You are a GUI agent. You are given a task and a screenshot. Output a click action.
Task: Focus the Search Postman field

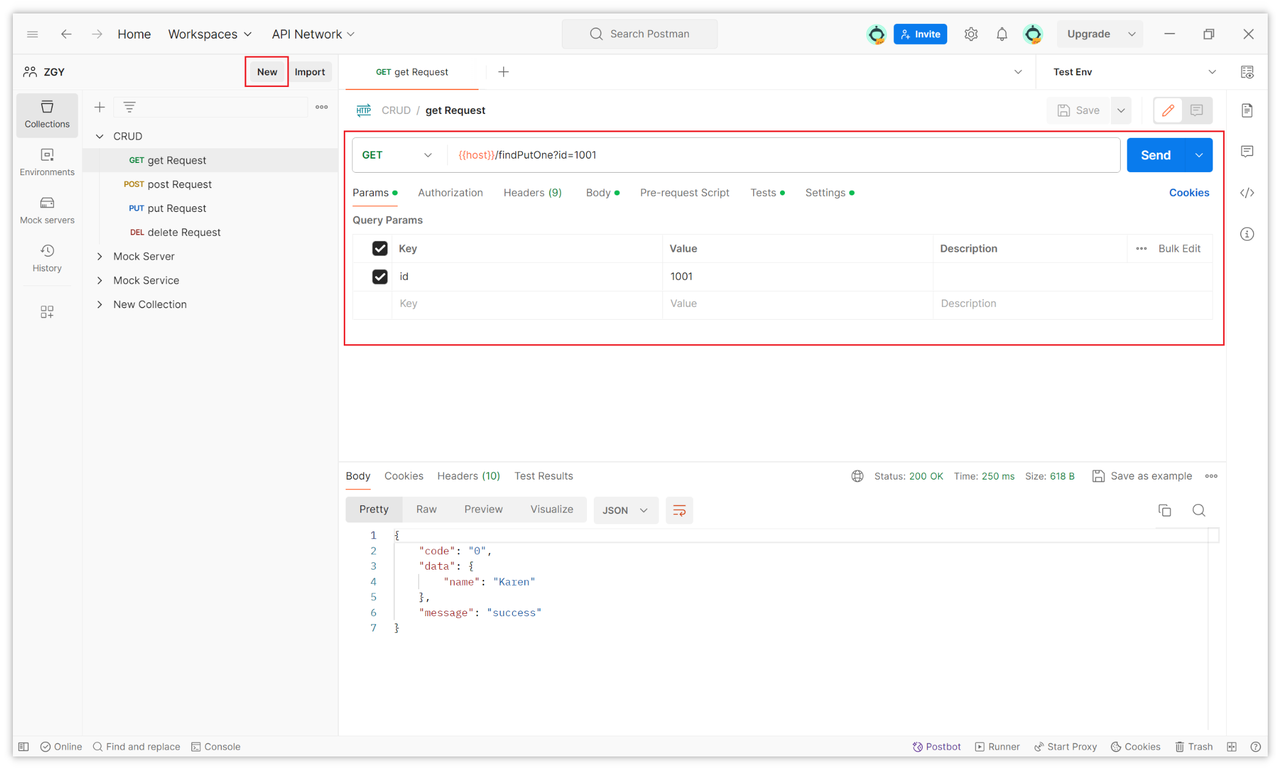coord(640,34)
